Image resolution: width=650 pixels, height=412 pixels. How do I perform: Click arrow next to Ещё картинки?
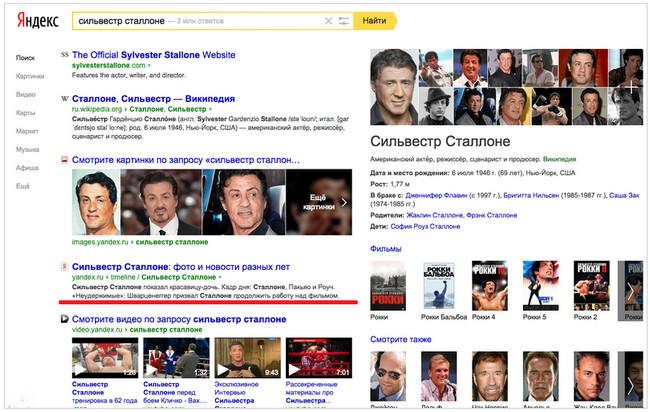click(344, 202)
